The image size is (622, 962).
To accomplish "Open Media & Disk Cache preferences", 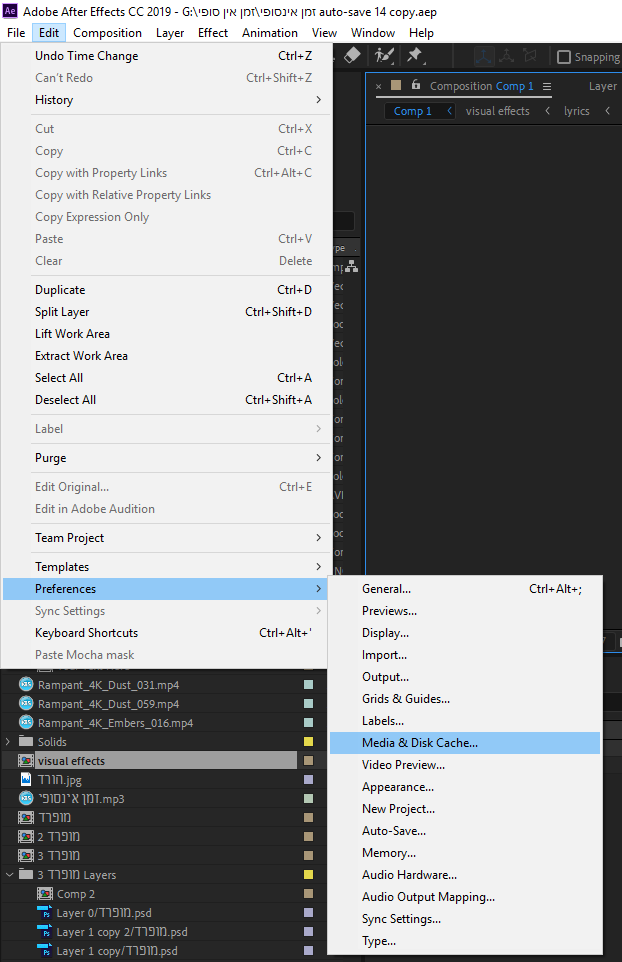I will click(420, 743).
